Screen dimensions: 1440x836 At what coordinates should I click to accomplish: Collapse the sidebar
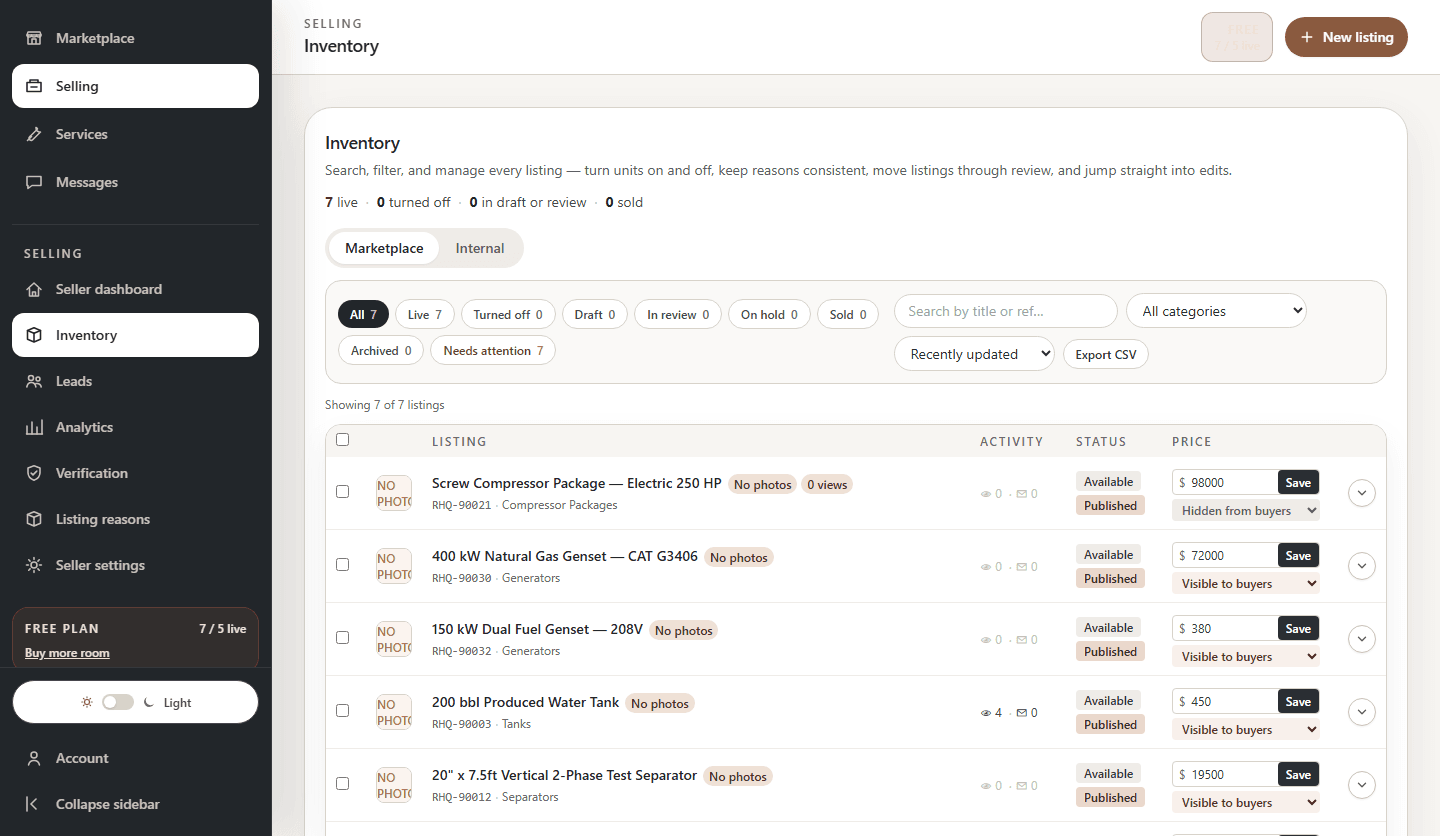tap(135, 804)
